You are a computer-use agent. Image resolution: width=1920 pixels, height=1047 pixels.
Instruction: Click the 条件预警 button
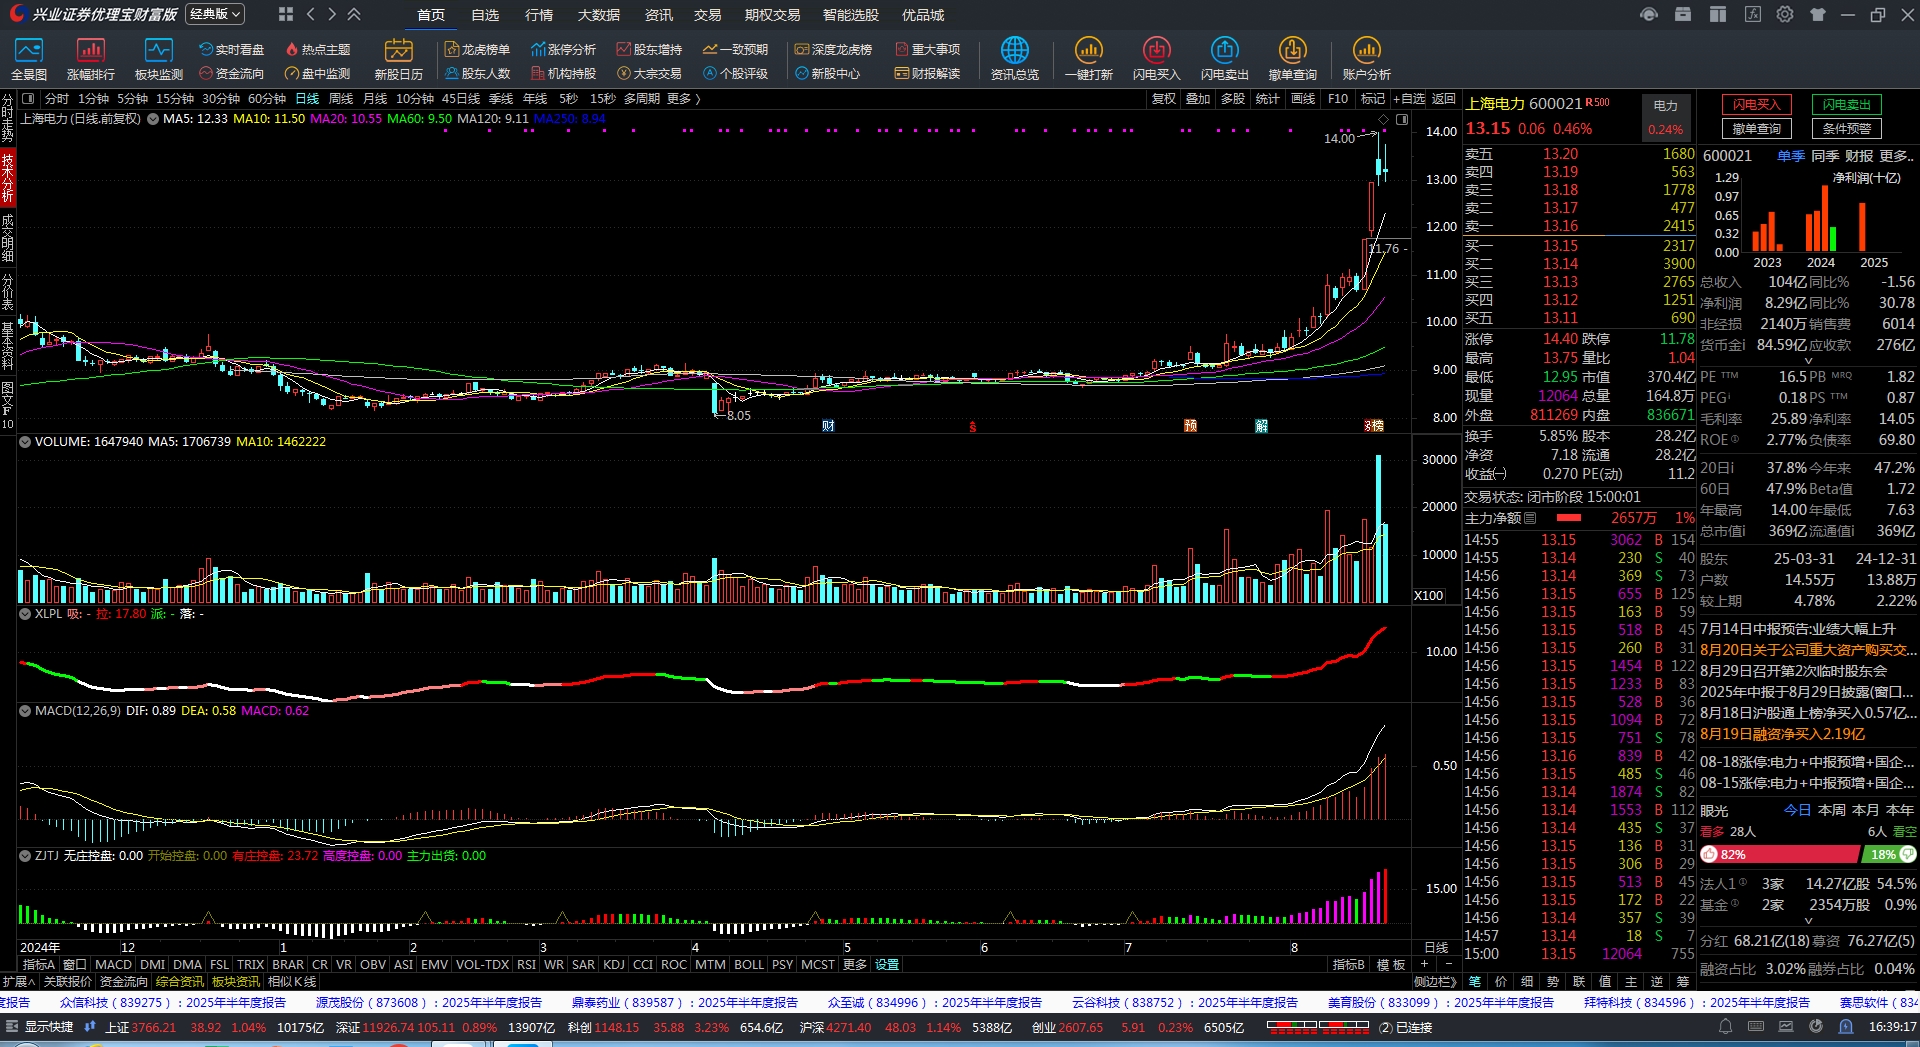1847,128
